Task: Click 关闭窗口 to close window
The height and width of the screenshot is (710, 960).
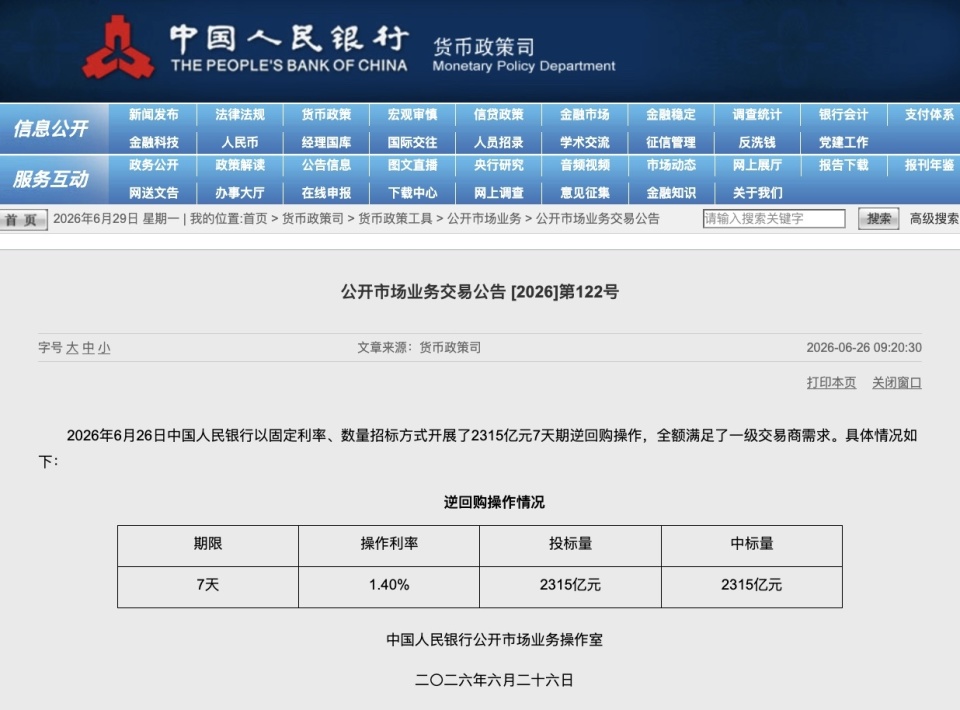Action: pyautogui.click(x=897, y=383)
